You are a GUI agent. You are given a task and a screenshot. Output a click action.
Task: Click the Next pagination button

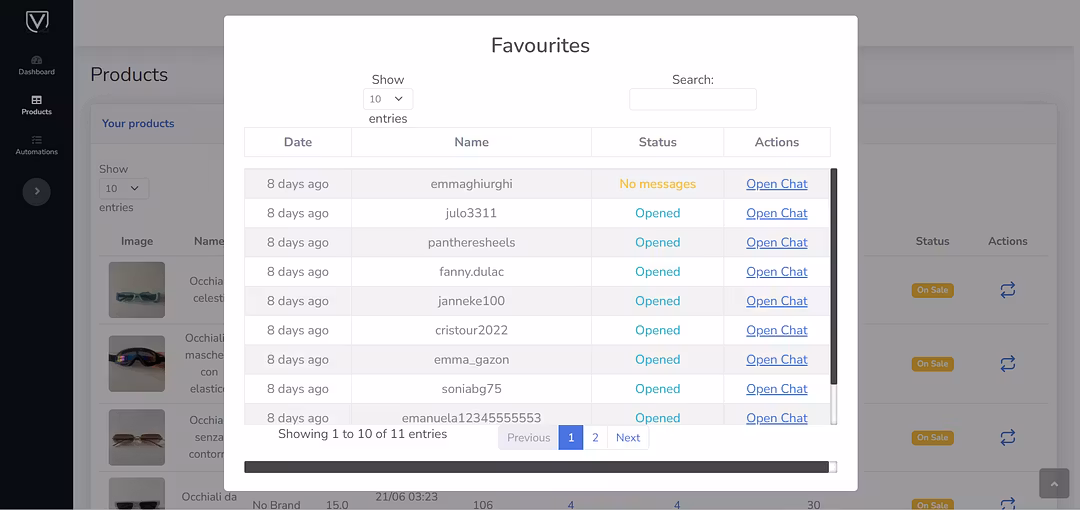(x=628, y=438)
